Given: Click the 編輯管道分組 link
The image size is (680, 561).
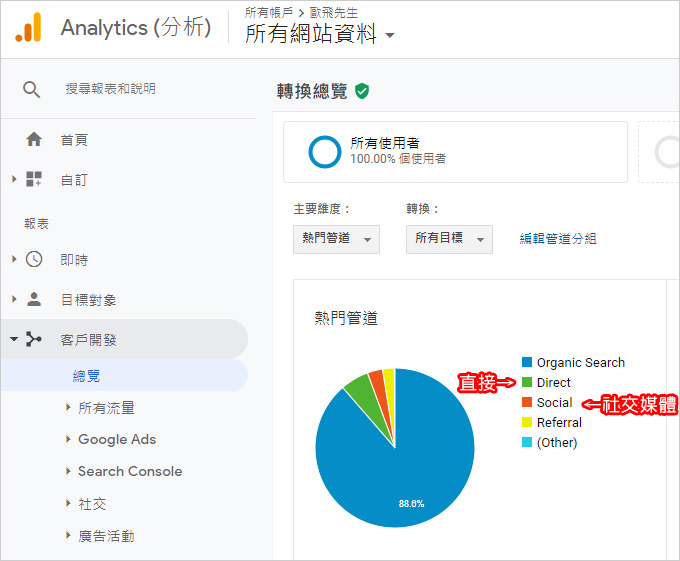Looking at the screenshot, I should click(558, 238).
